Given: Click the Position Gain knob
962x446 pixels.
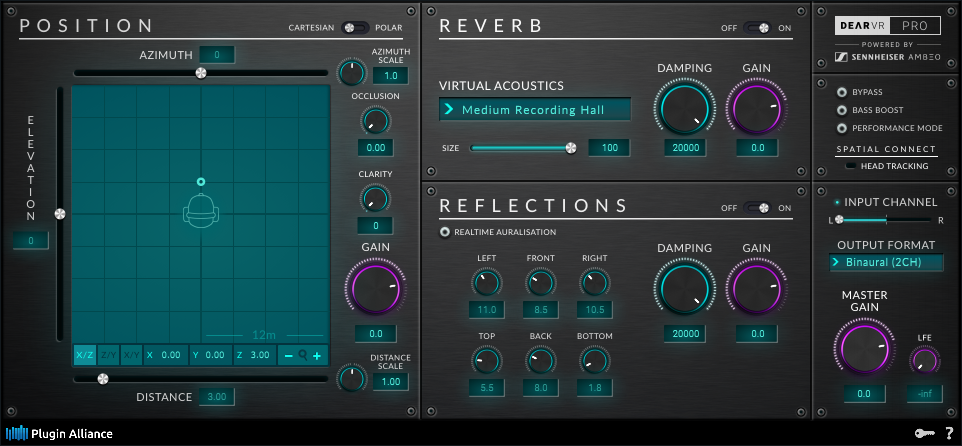Looking at the screenshot, I should click(375, 290).
